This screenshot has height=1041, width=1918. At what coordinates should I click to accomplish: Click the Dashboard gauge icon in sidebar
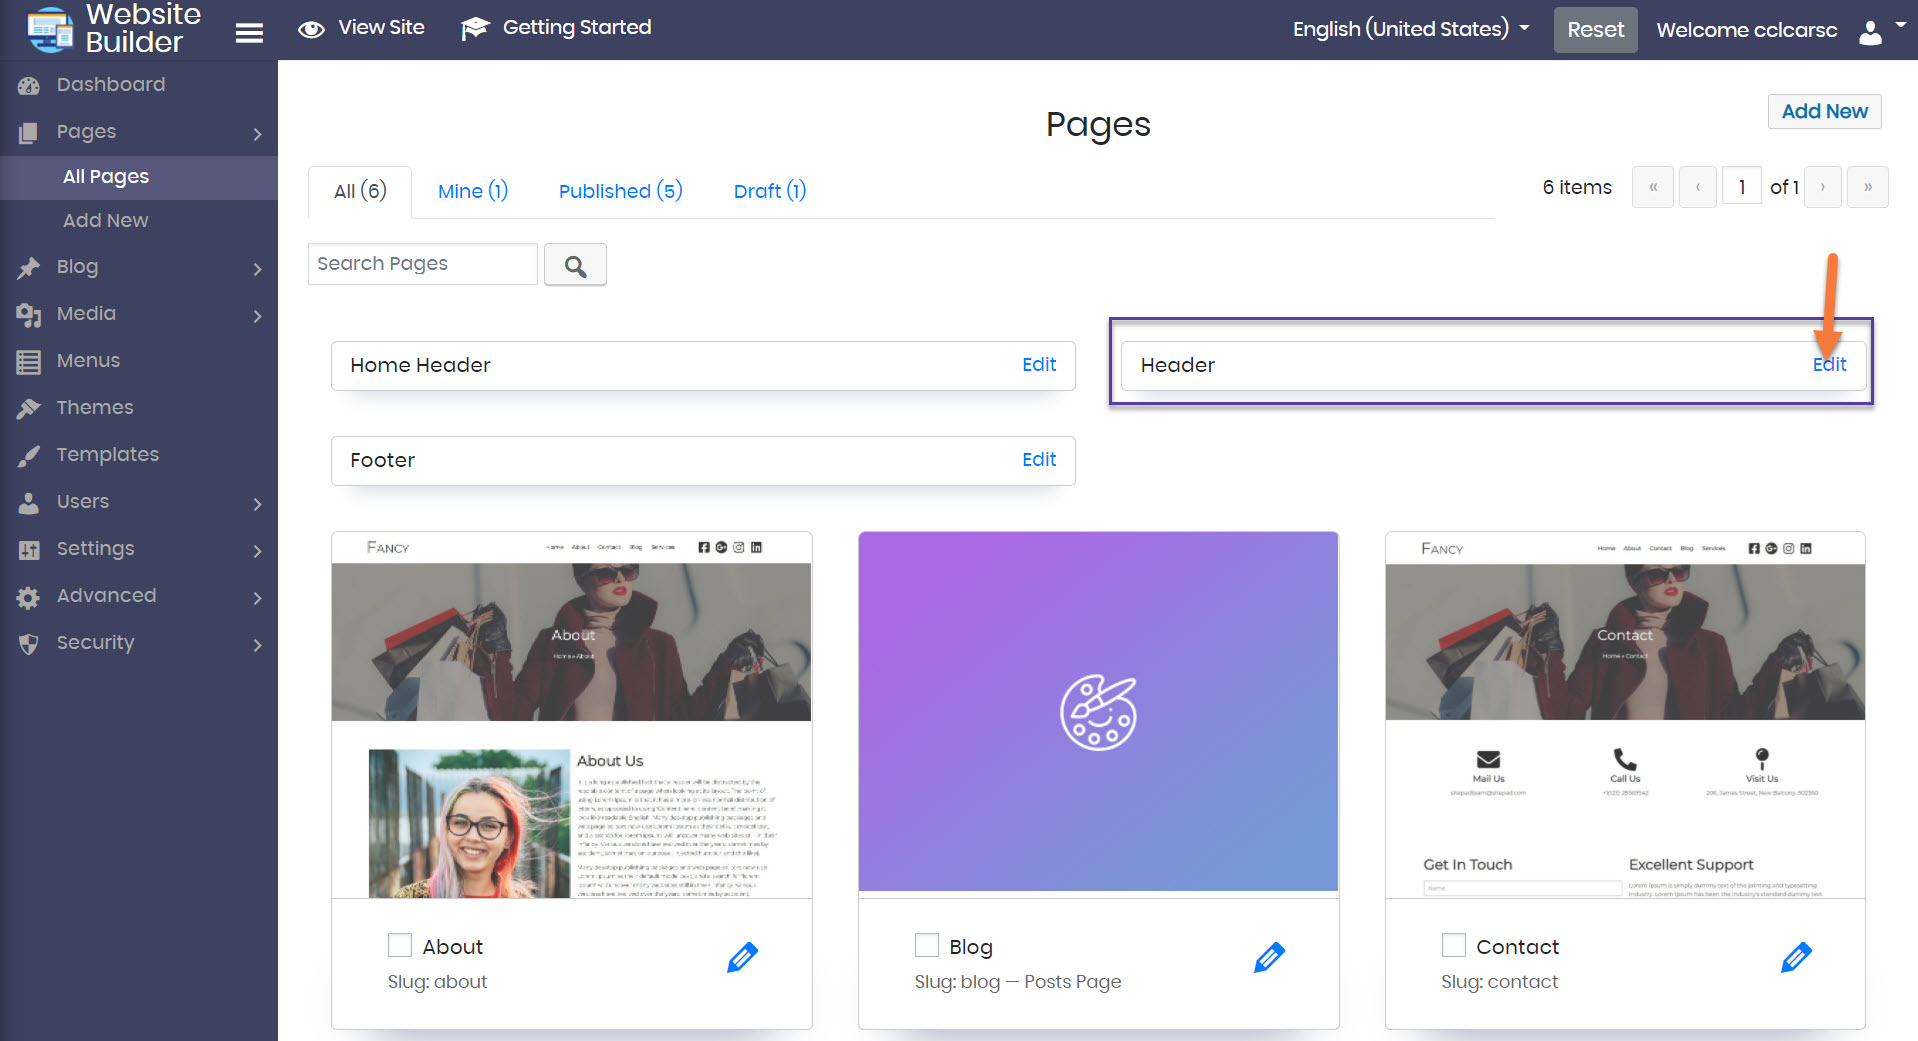(x=29, y=86)
